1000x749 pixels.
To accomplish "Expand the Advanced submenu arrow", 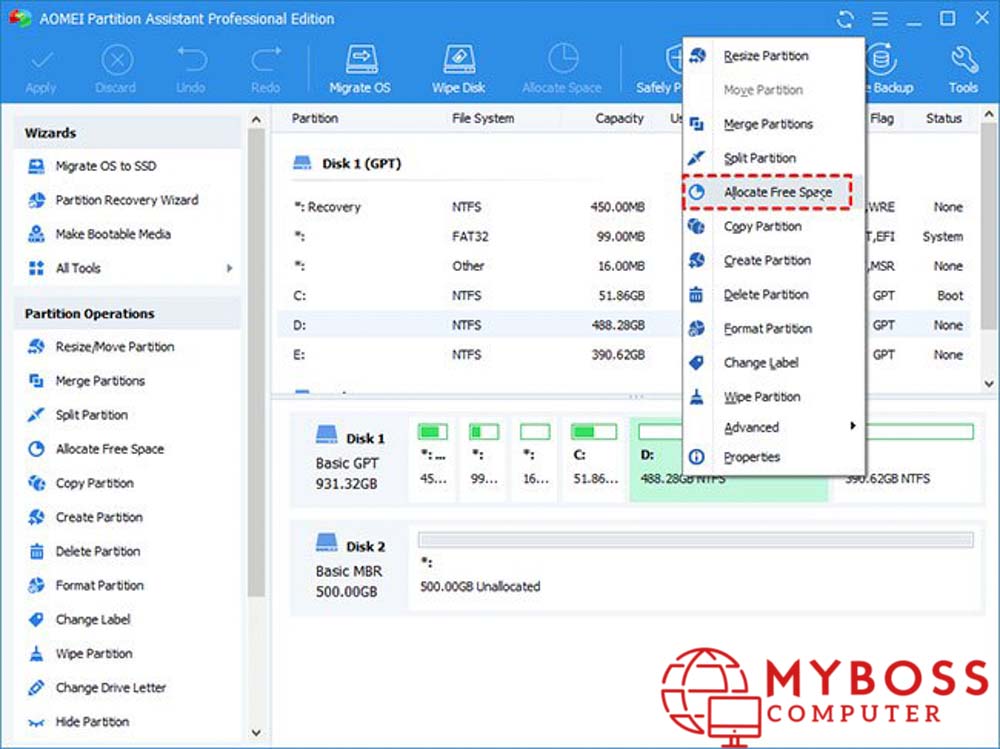I will pos(852,426).
